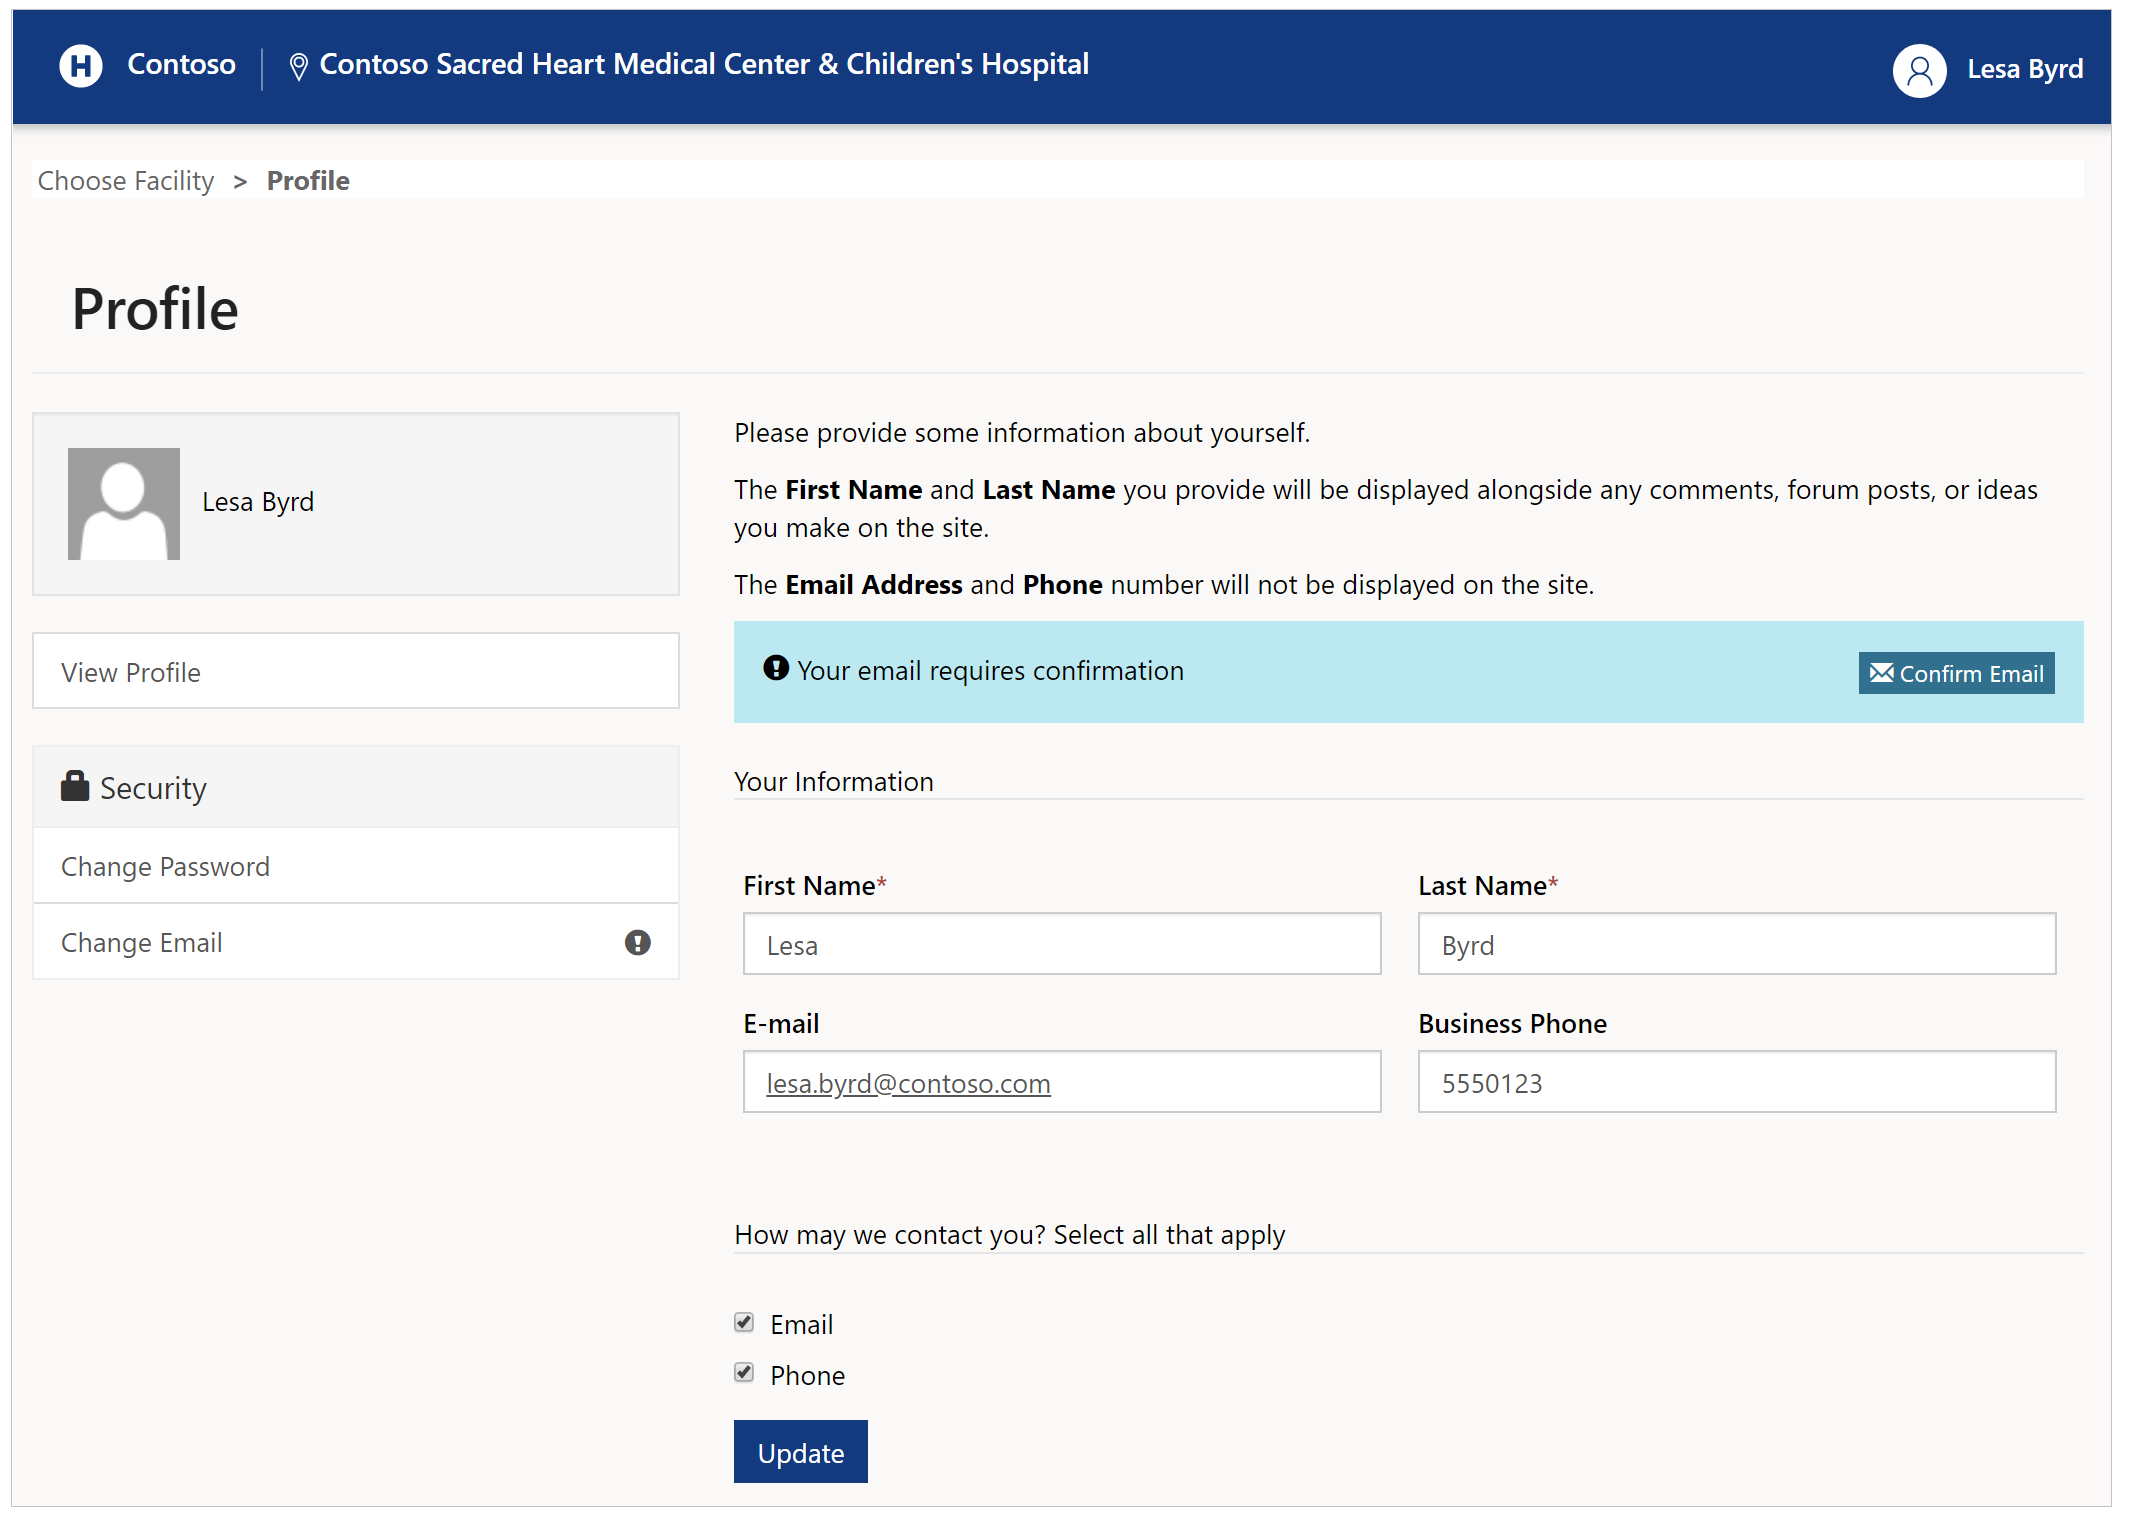Click the user avatar icon top right

[x=1917, y=66]
